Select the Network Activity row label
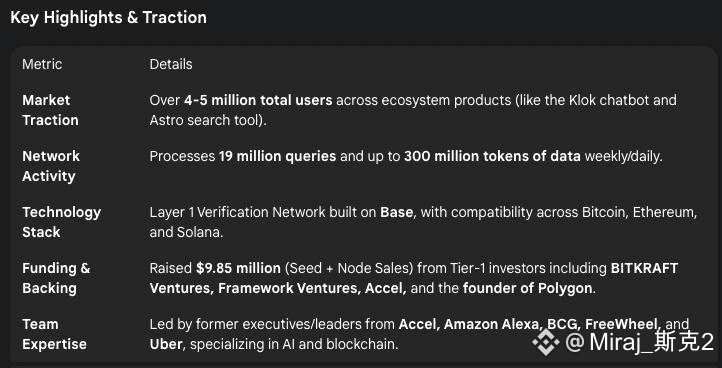The image size is (722, 368). click(x=51, y=166)
